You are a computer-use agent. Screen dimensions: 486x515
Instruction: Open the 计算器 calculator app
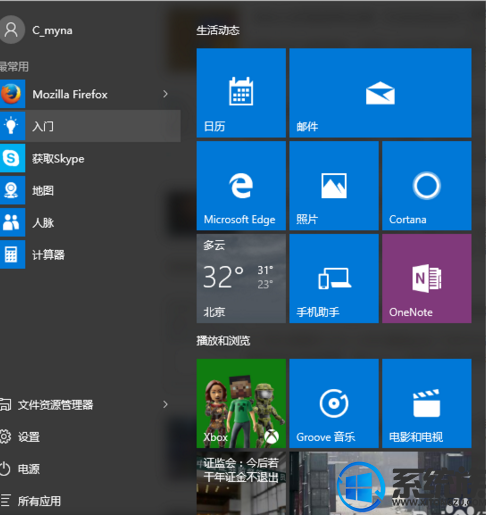tap(90, 254)
